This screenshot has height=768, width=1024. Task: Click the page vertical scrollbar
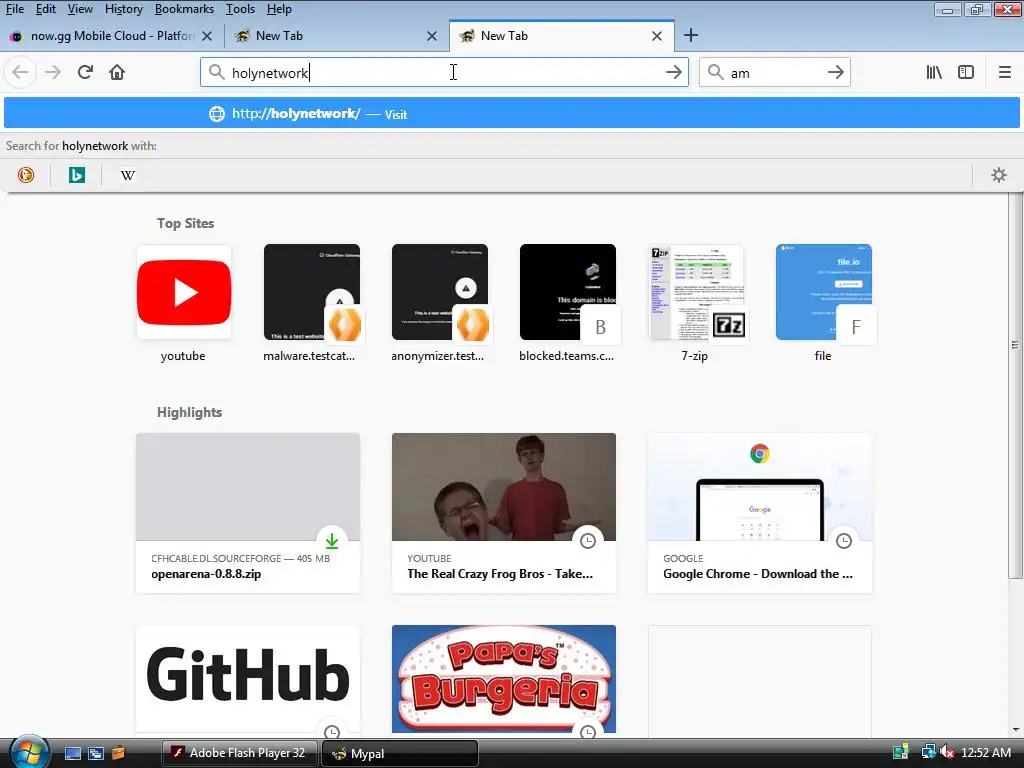[x=1015, y=385]
